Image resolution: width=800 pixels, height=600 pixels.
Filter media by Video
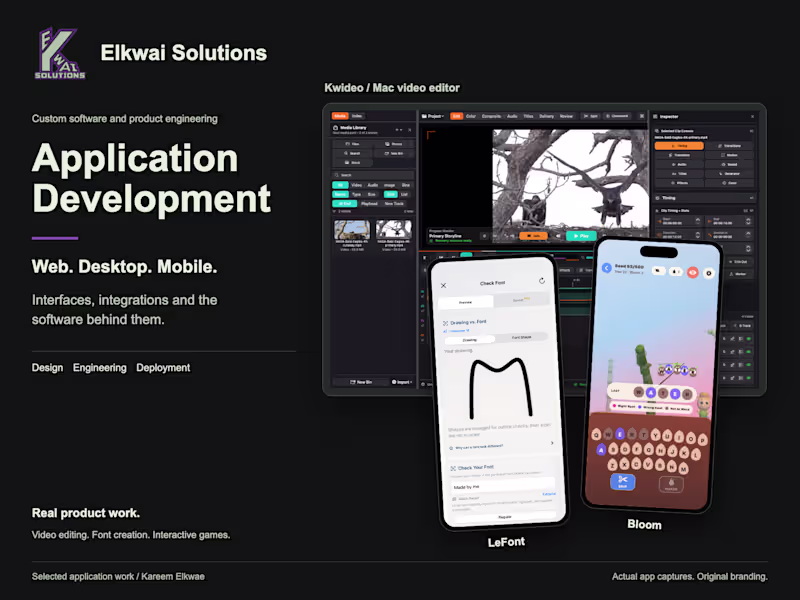click(357, 185)
